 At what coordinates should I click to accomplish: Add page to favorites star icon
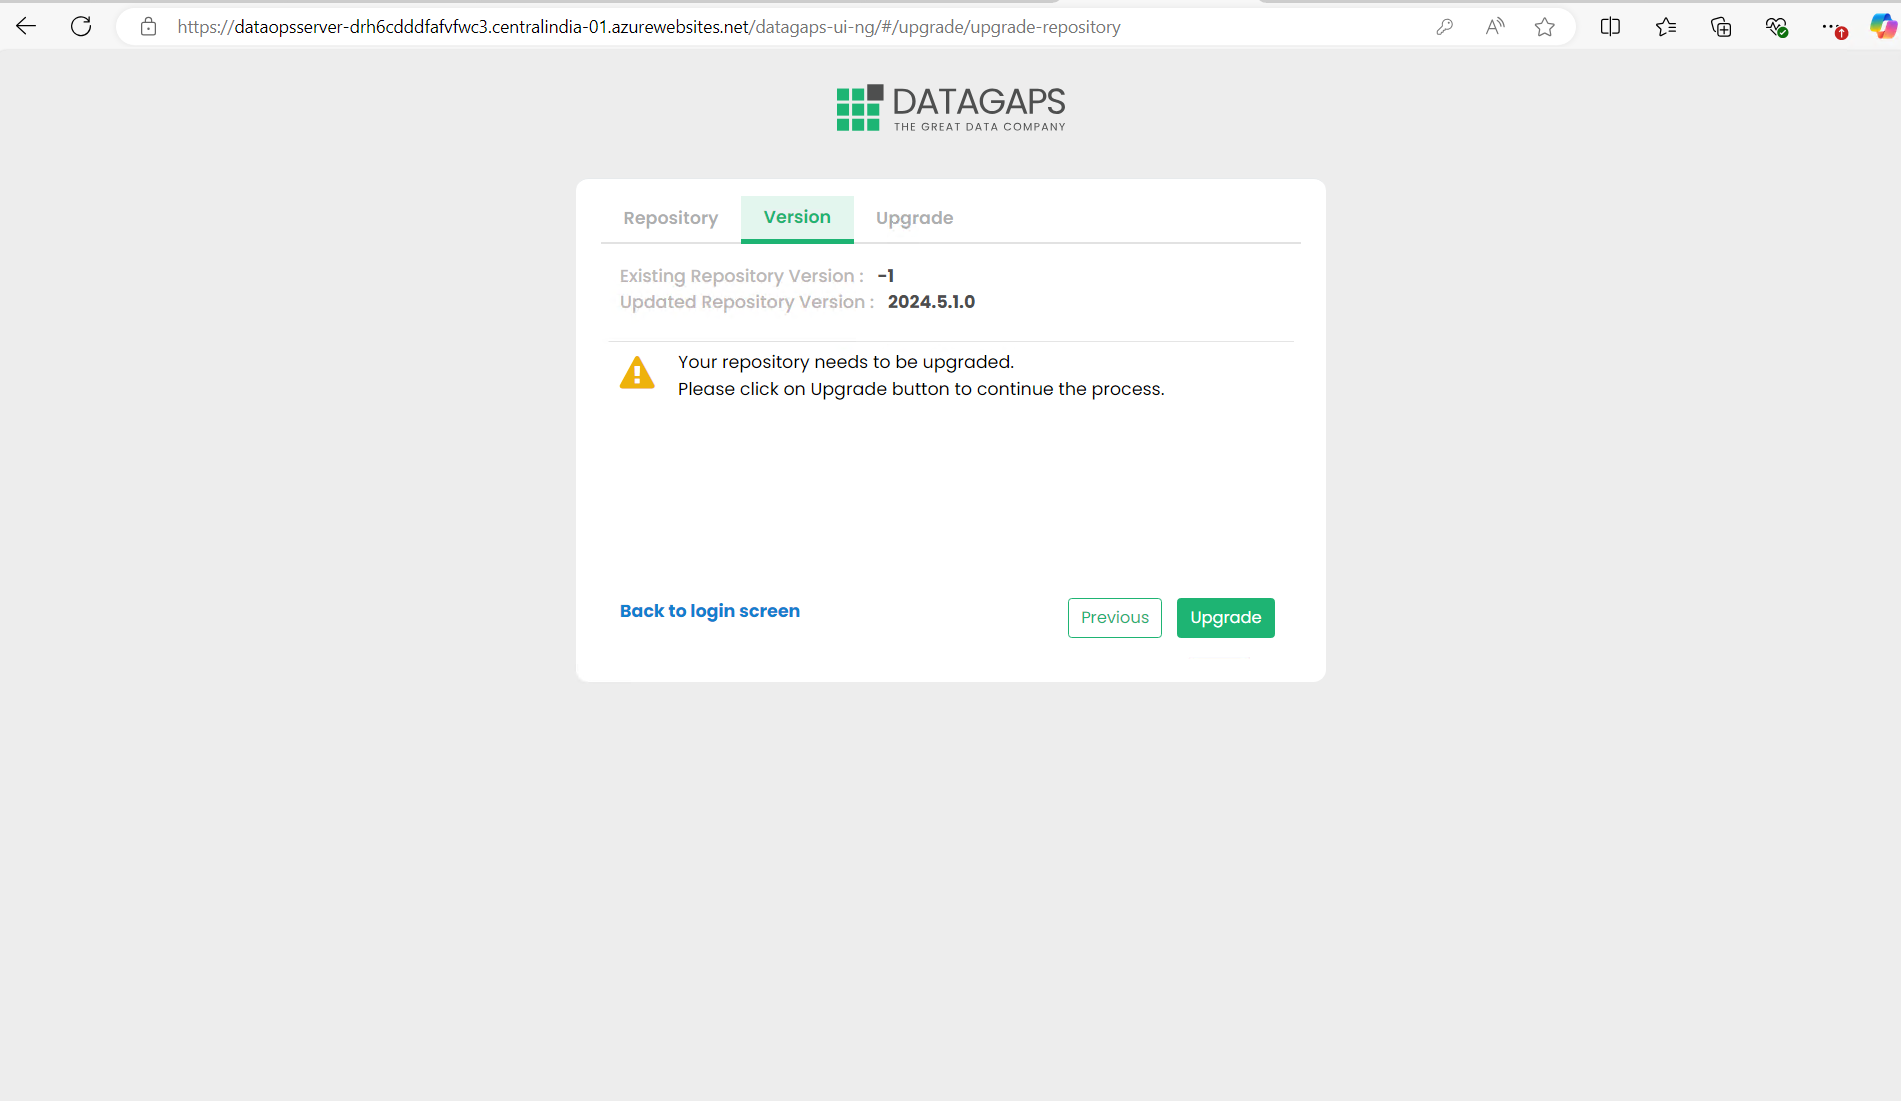pyautogui.click(x=1545, y=27)
